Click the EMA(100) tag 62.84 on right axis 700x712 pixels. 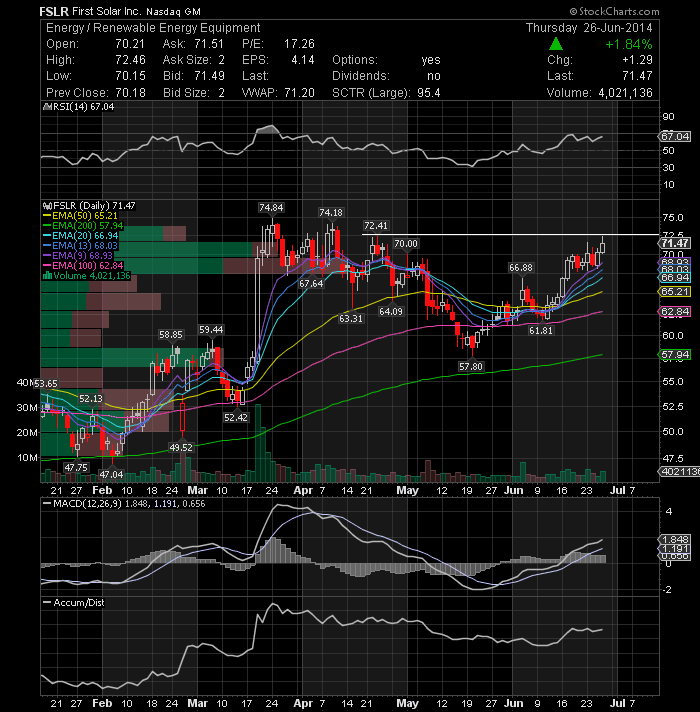tap(675, 312)
